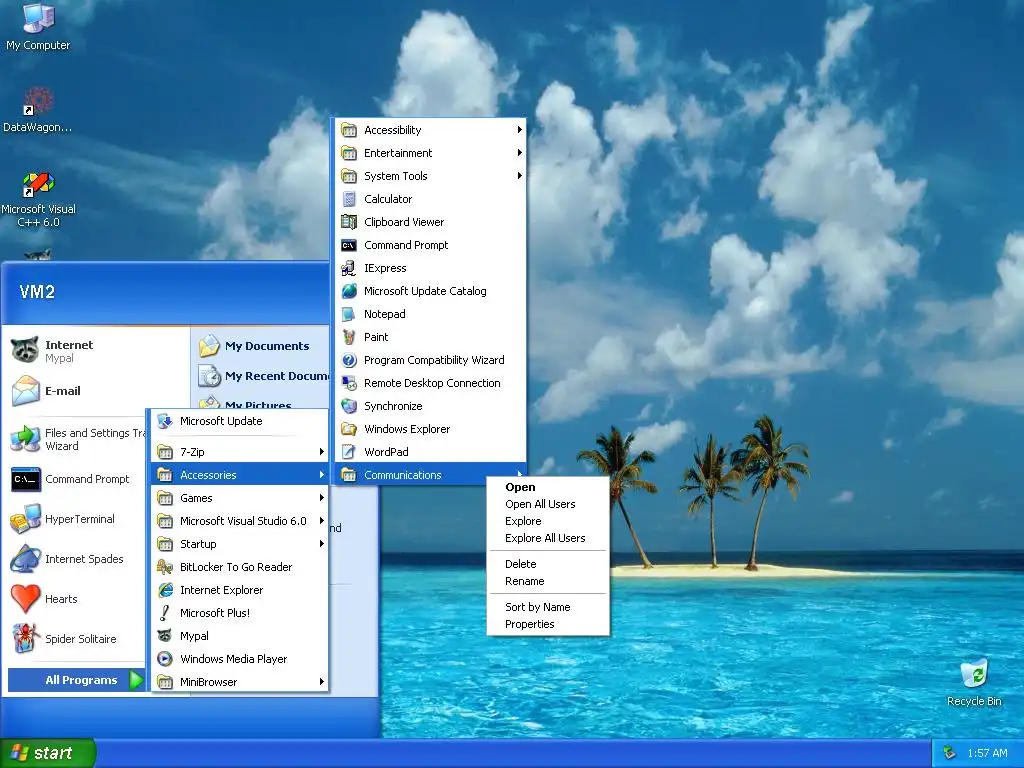This screenshot has height=768, width=1024.
Task: Expand the Startup submenu arrow
Action: [321, 544]
